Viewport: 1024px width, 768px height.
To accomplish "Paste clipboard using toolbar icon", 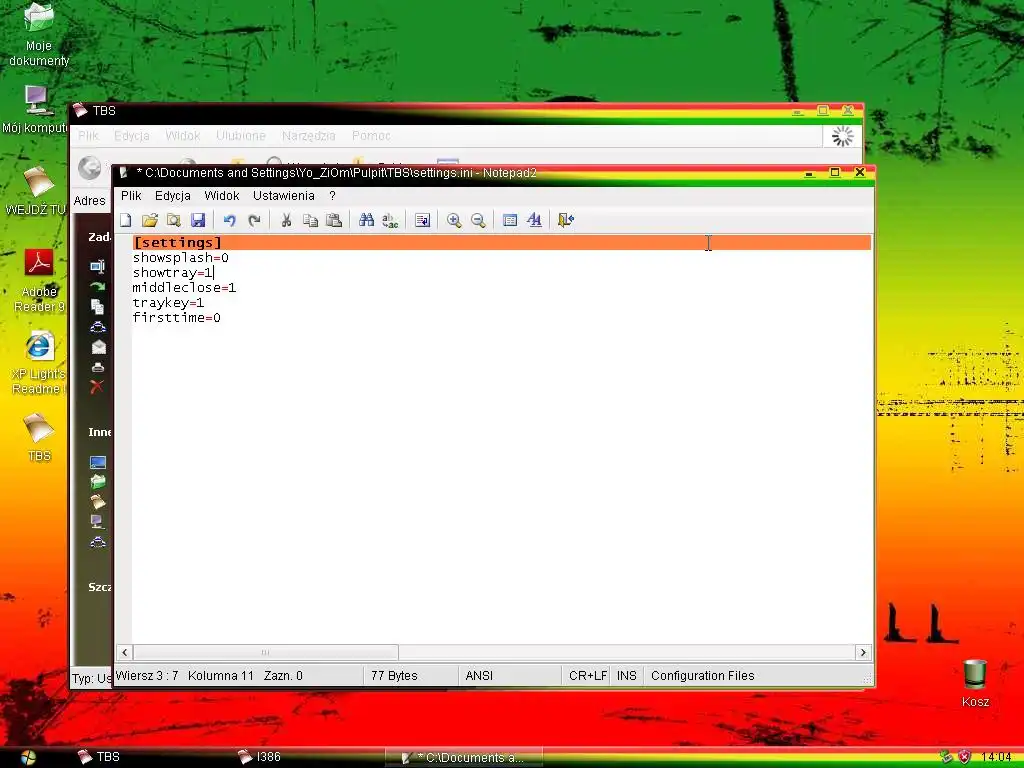I will click(x=334, y=220).
